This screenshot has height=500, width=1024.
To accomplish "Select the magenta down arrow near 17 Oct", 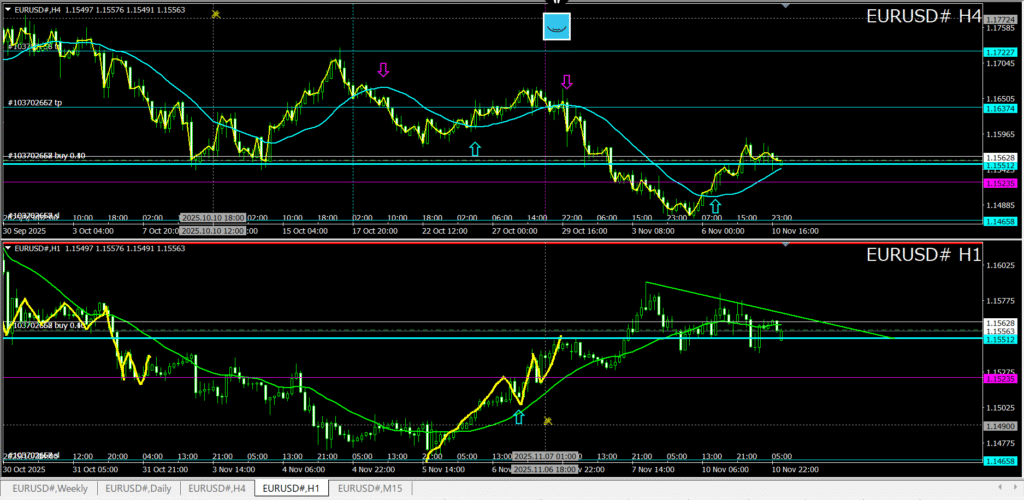I will [382, 69].
